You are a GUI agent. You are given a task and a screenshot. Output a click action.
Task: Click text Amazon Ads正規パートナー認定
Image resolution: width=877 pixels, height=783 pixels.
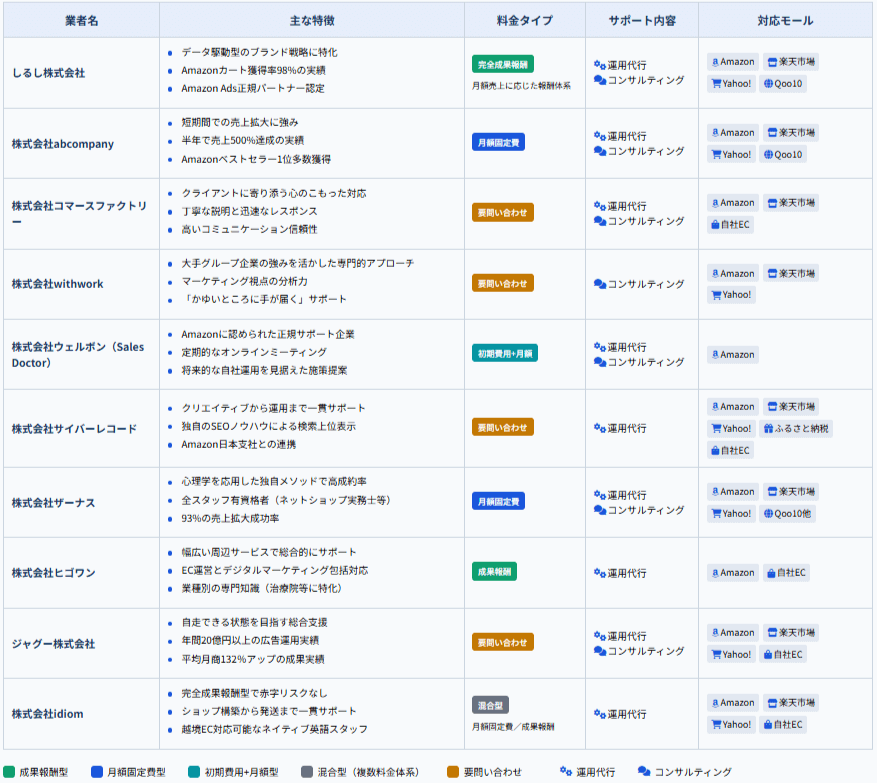253,88
